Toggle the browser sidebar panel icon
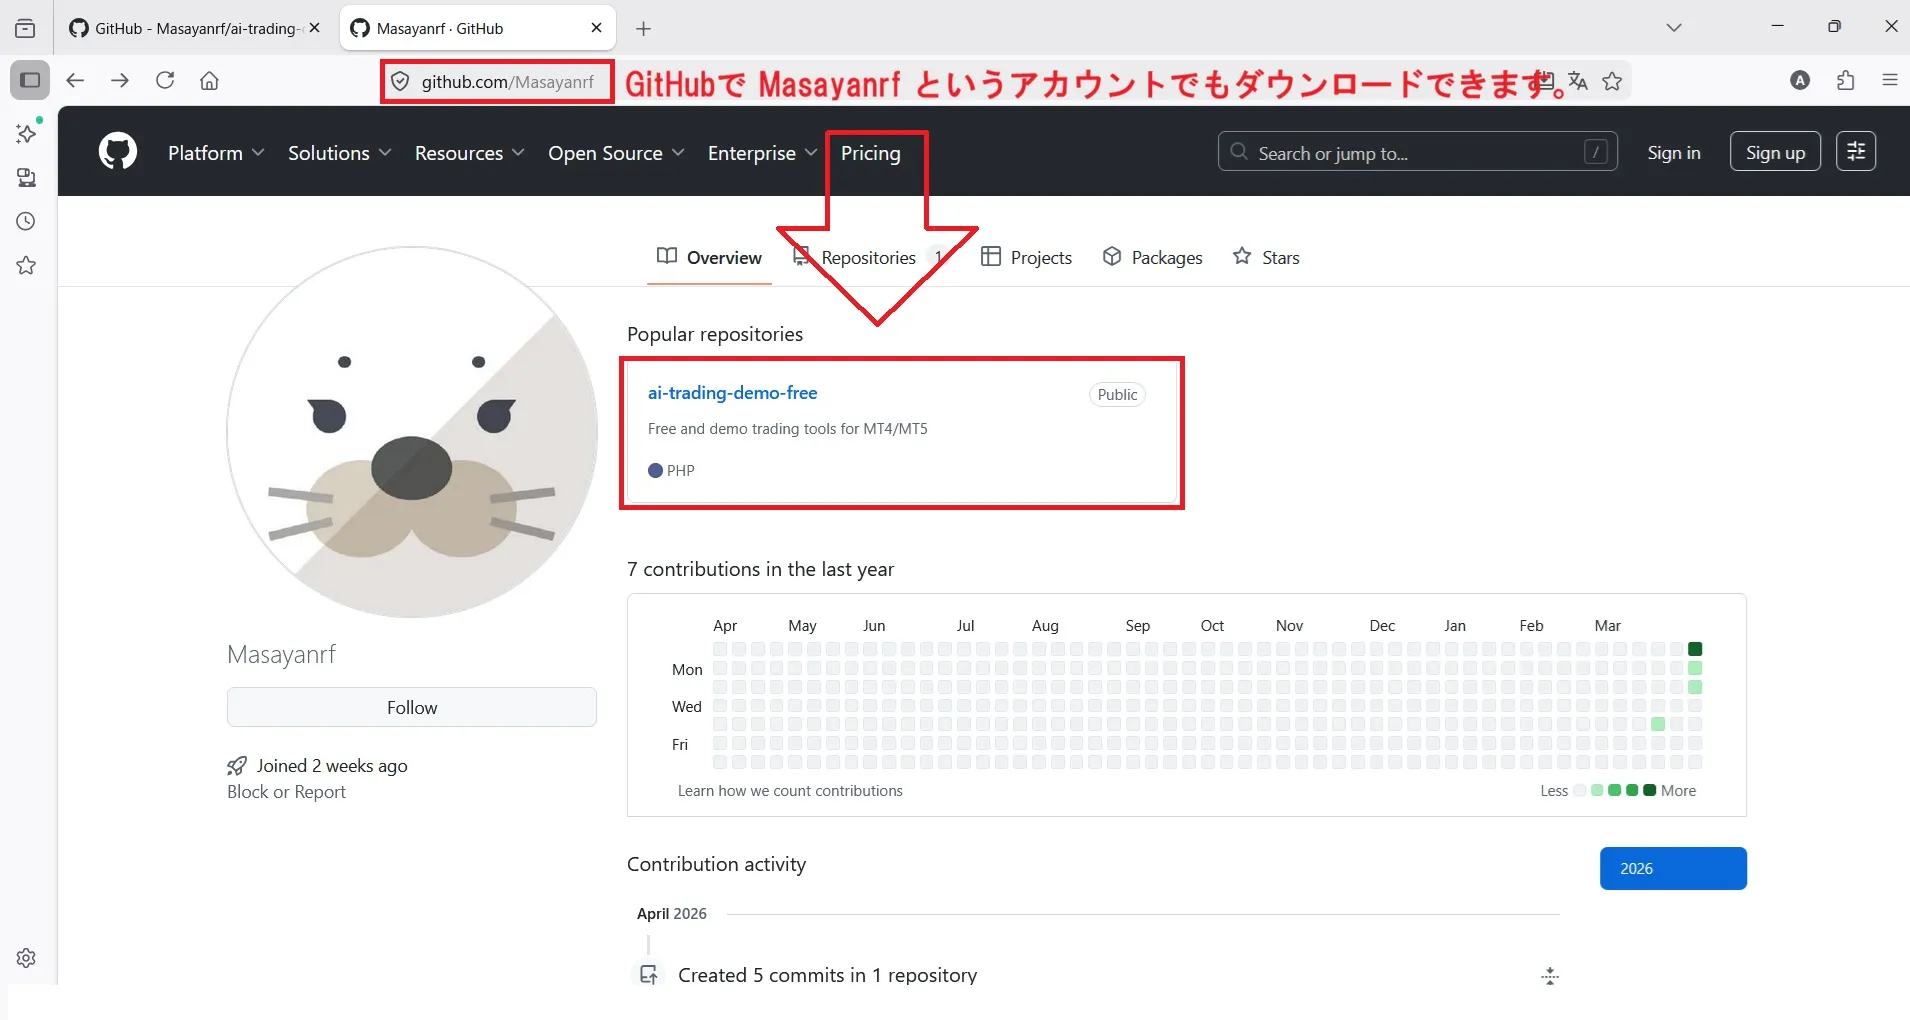1910x1020 pixels. click(x=30, y=80)
